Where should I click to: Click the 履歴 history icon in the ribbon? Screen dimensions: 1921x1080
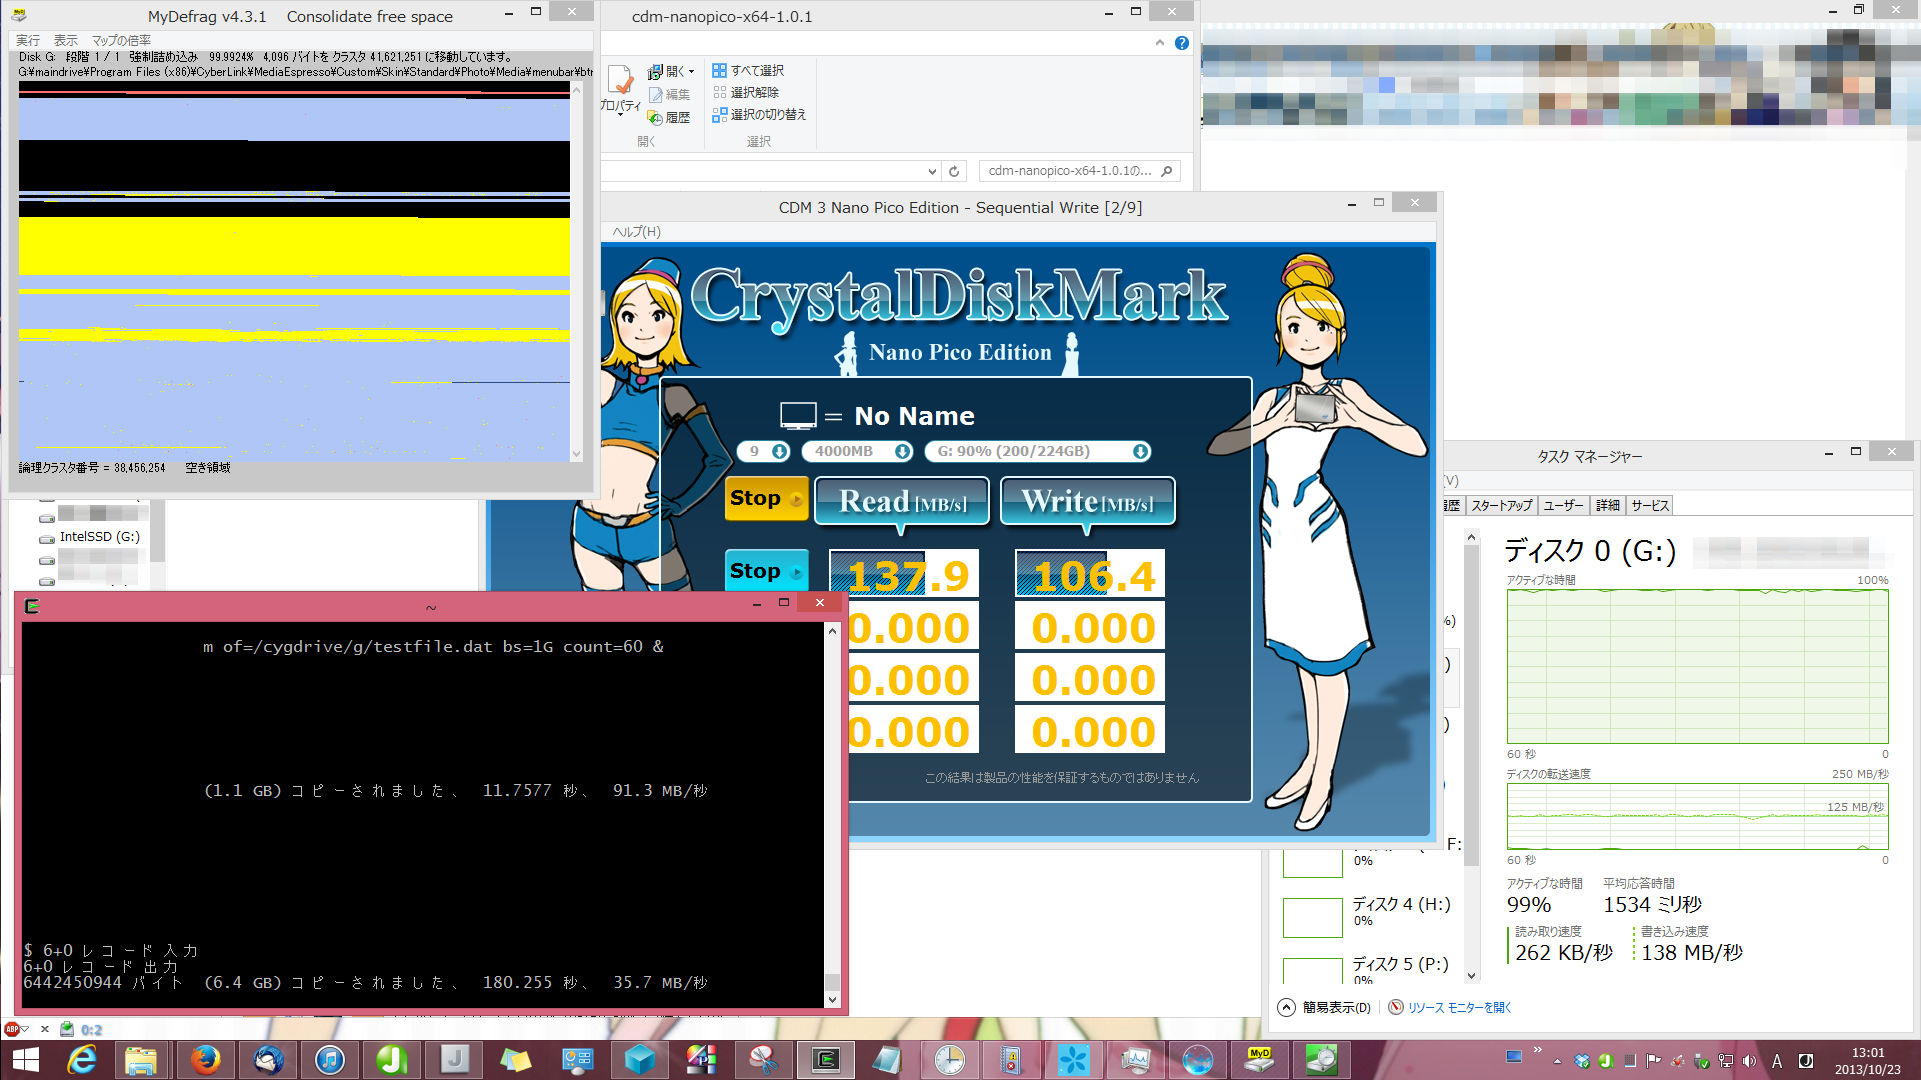click(656, 118)
